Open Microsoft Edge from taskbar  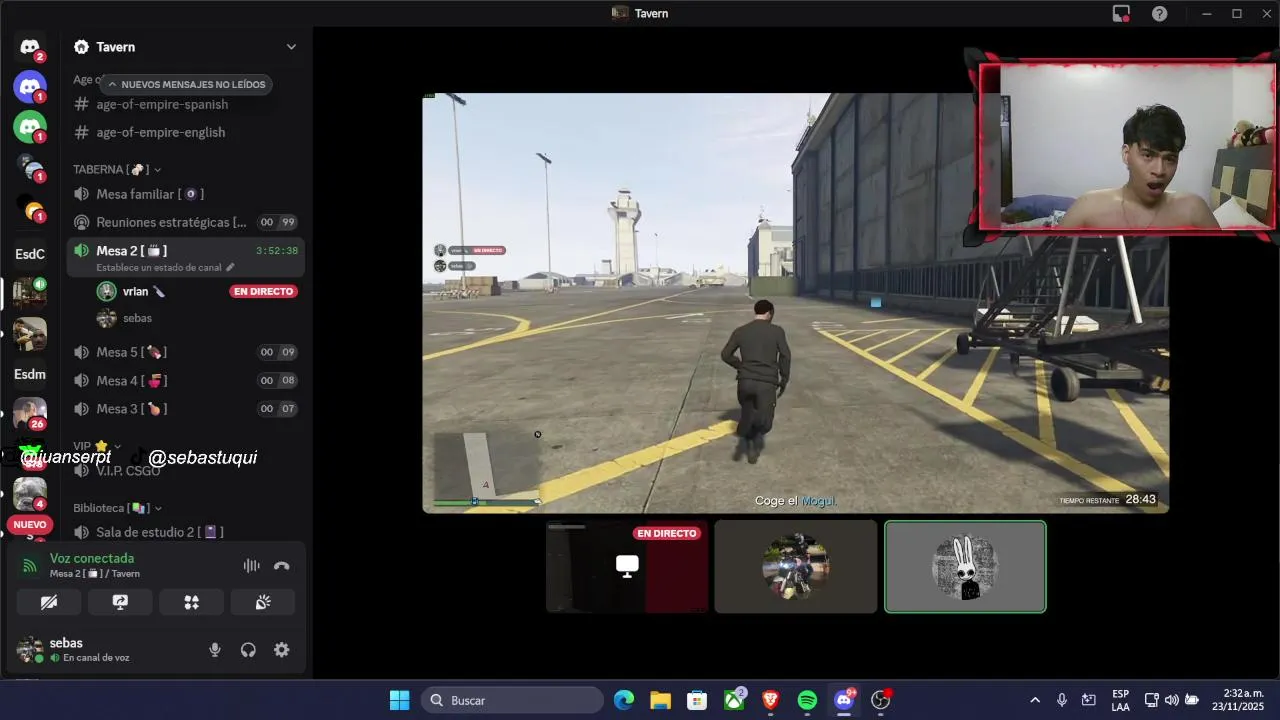[624, 700]
